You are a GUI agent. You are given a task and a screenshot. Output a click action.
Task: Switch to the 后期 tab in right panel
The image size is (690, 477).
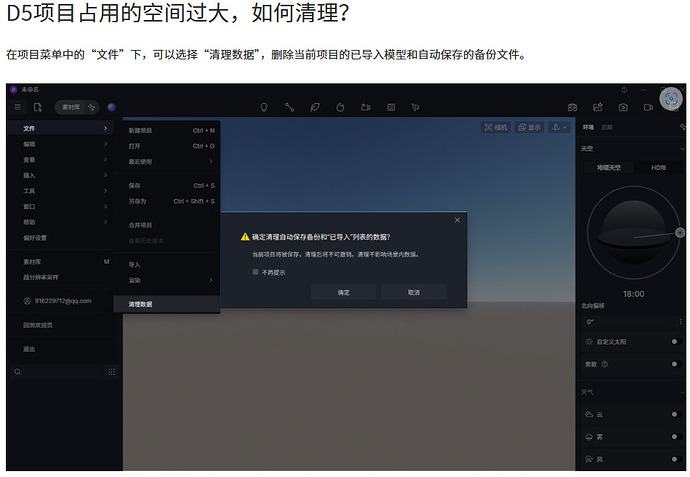pos(607,127)
